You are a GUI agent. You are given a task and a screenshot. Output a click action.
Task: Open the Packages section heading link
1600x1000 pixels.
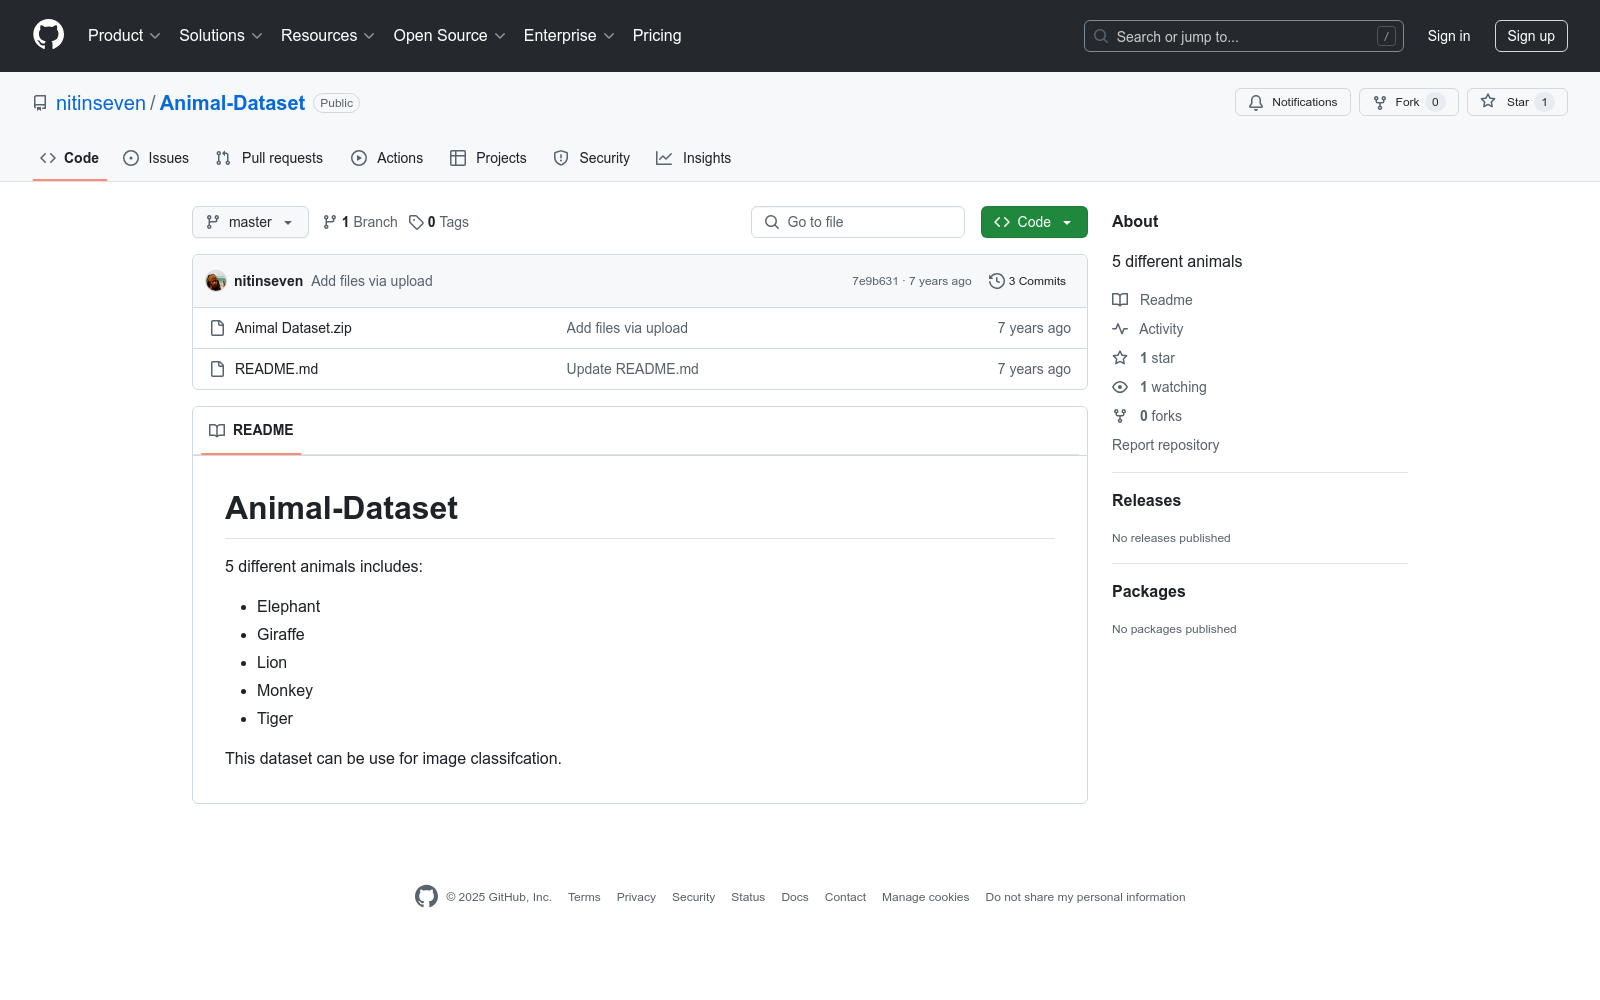1148,591
